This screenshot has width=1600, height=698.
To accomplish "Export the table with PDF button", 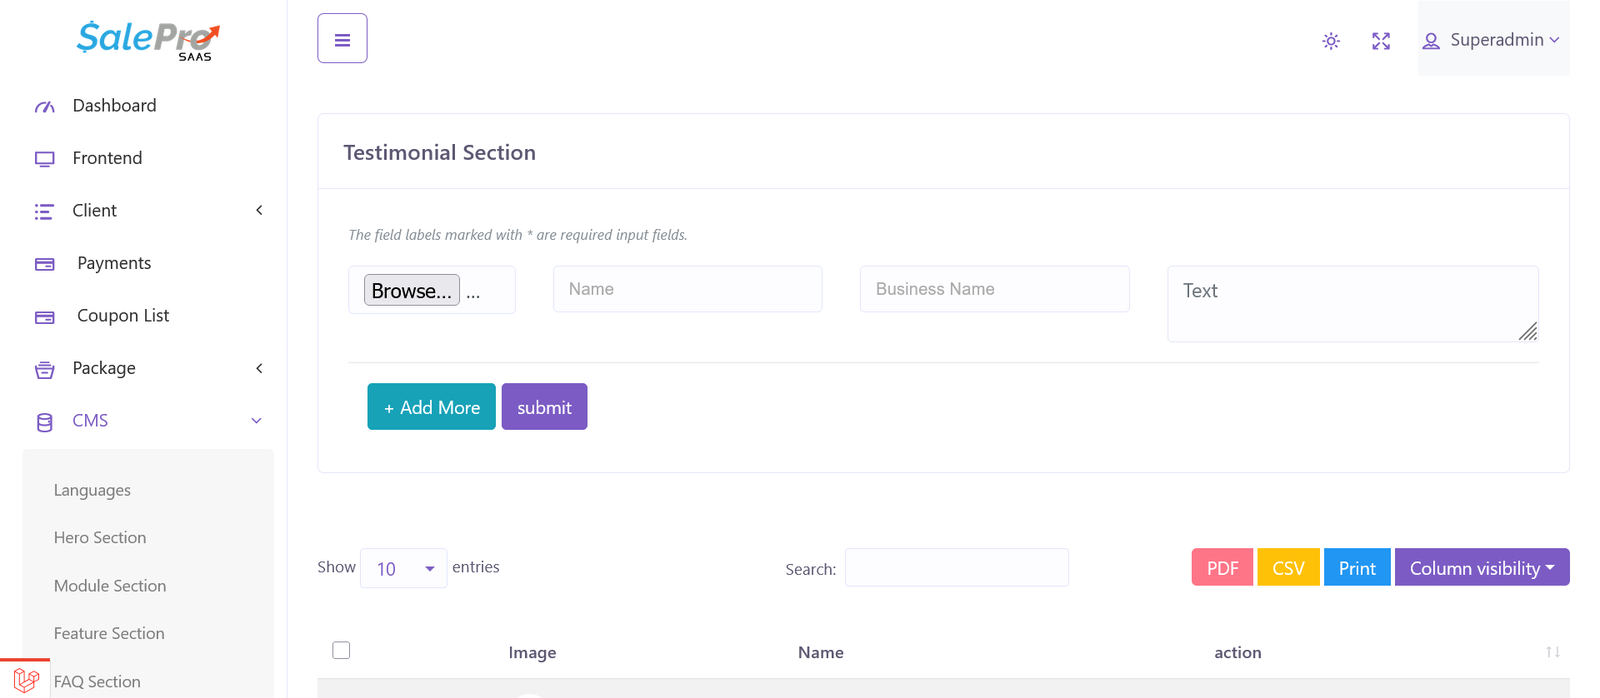I will [1222, 567].
